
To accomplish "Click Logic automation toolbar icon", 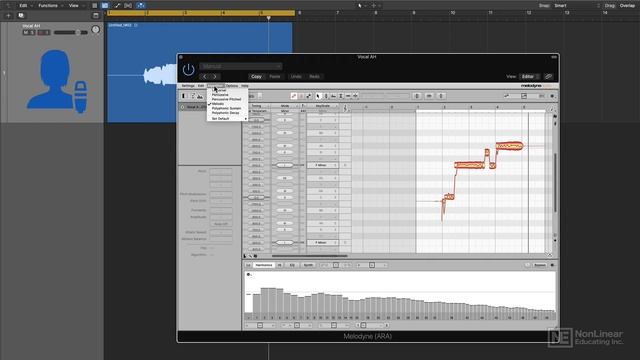I will click(x=117, y=5).
